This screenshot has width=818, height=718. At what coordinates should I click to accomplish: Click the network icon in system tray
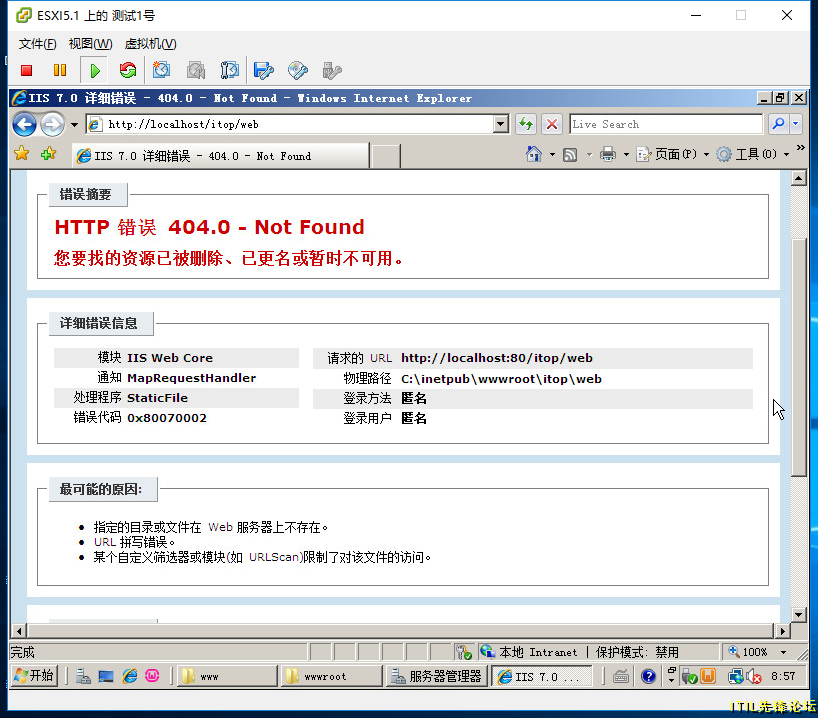736,677
